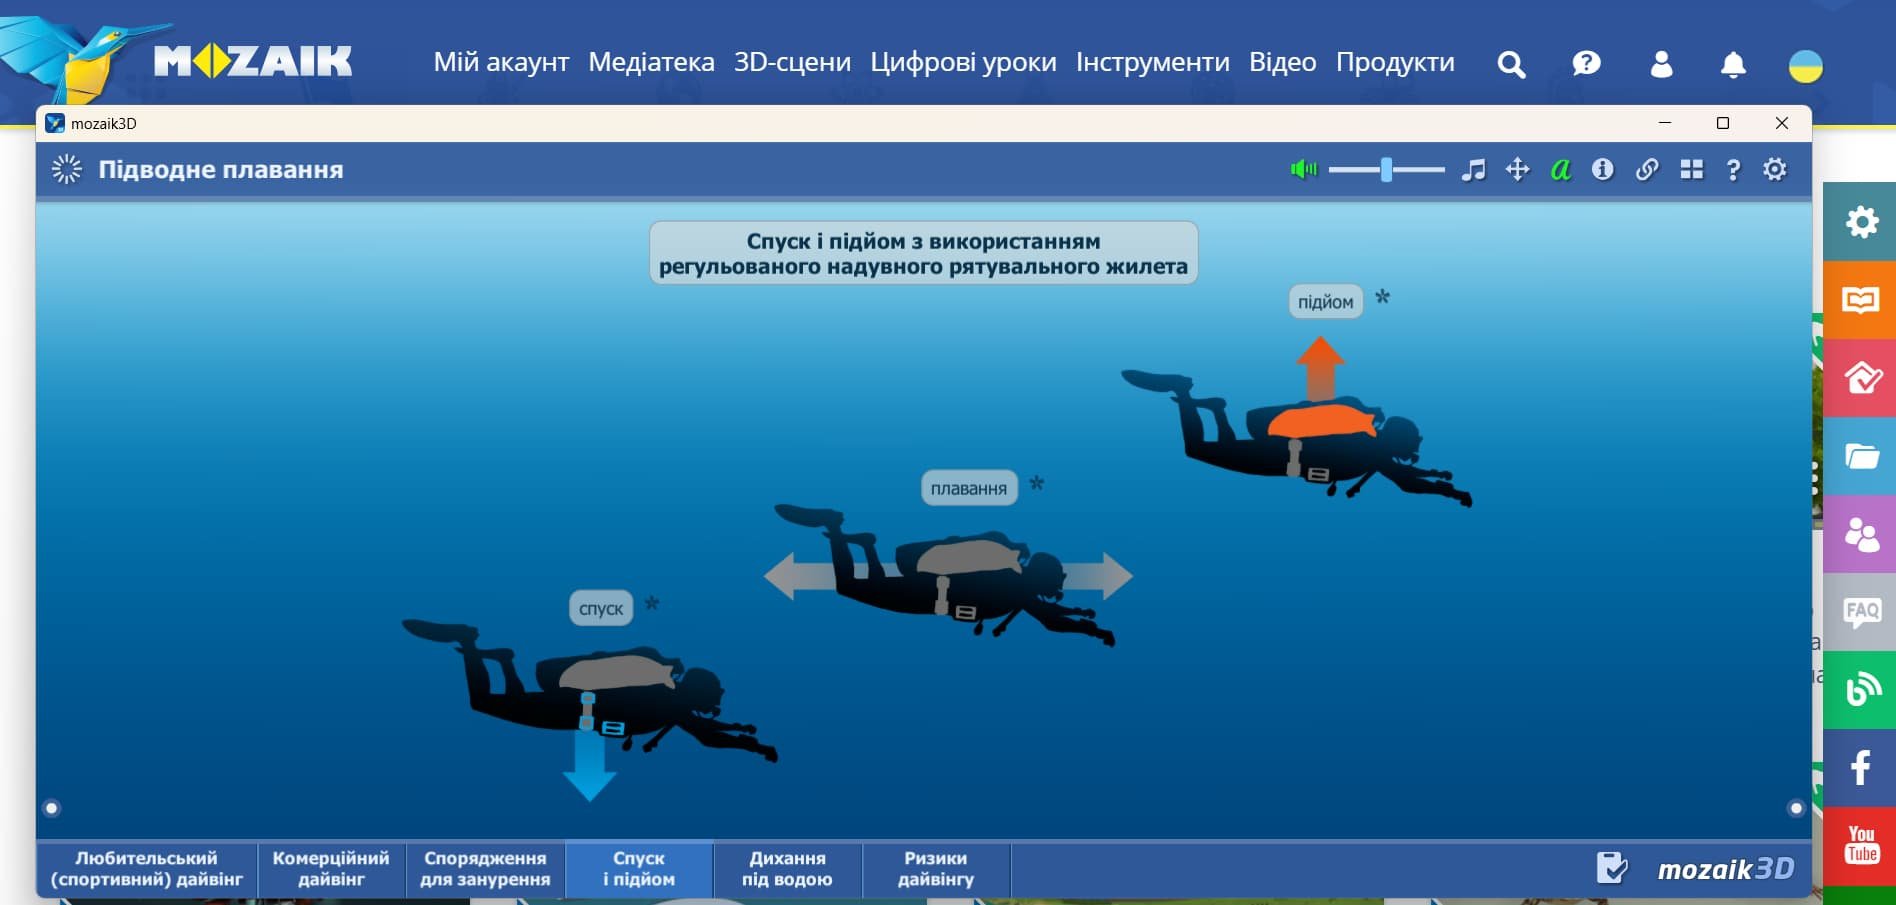Copy the scene link icon
This screenshot has height=905, width=1896.
coord(1647,170)
